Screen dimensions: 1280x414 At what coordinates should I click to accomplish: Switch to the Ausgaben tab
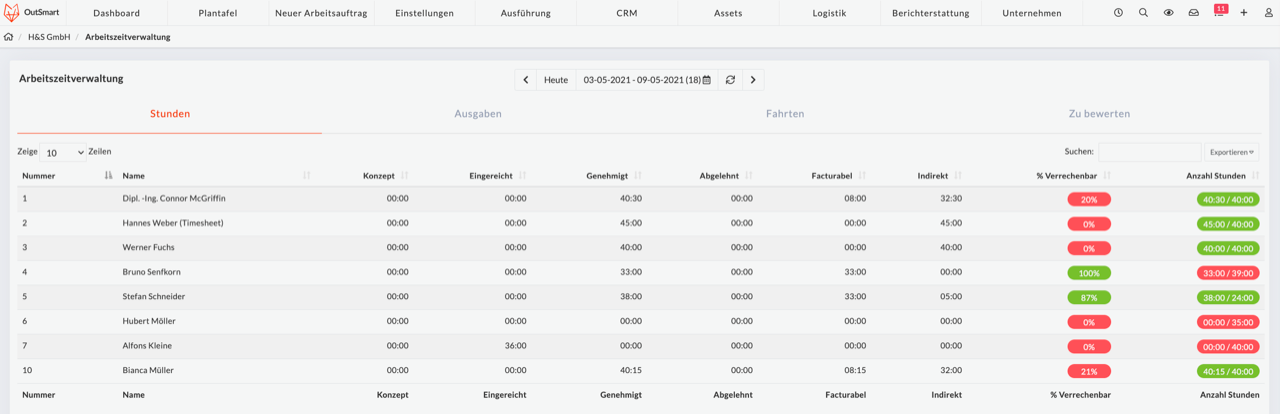478,114
